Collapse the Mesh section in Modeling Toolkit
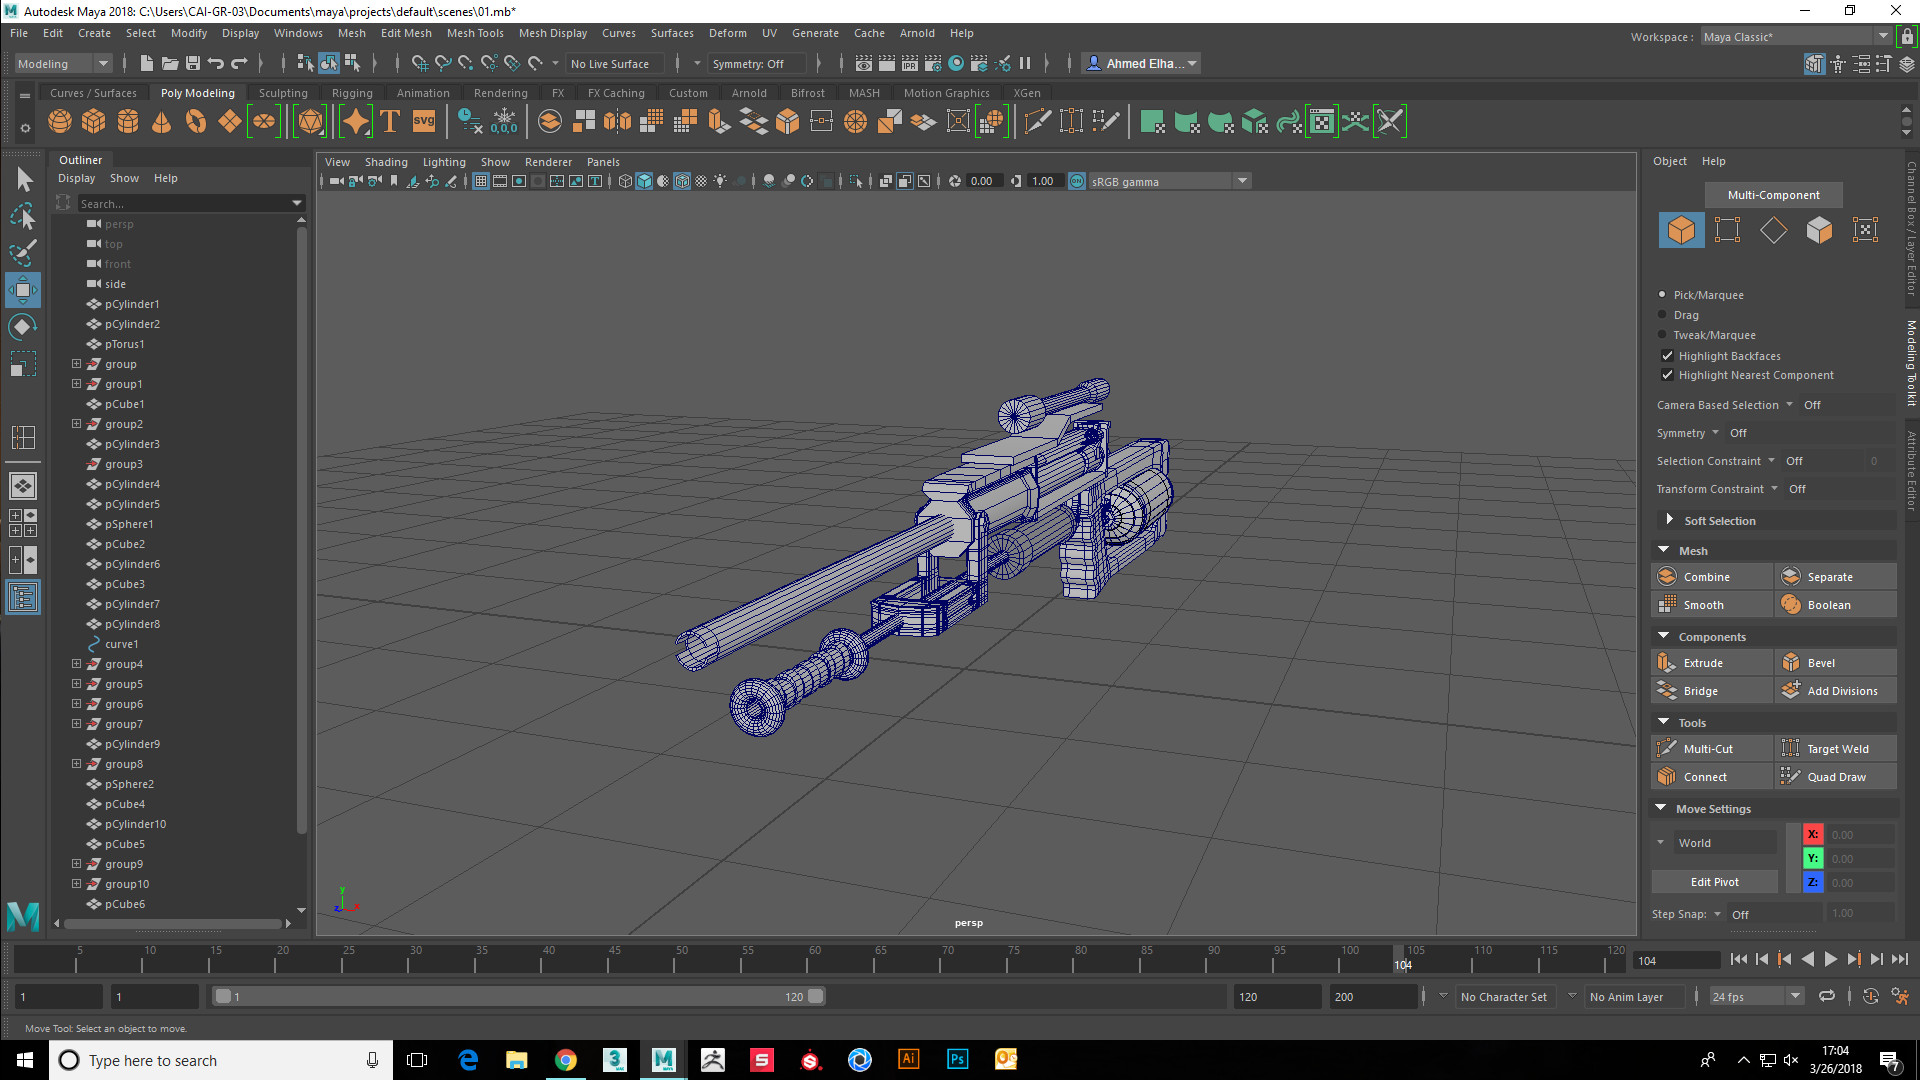Viewport: 1920px width, 1080px height. click(1664, 551)
